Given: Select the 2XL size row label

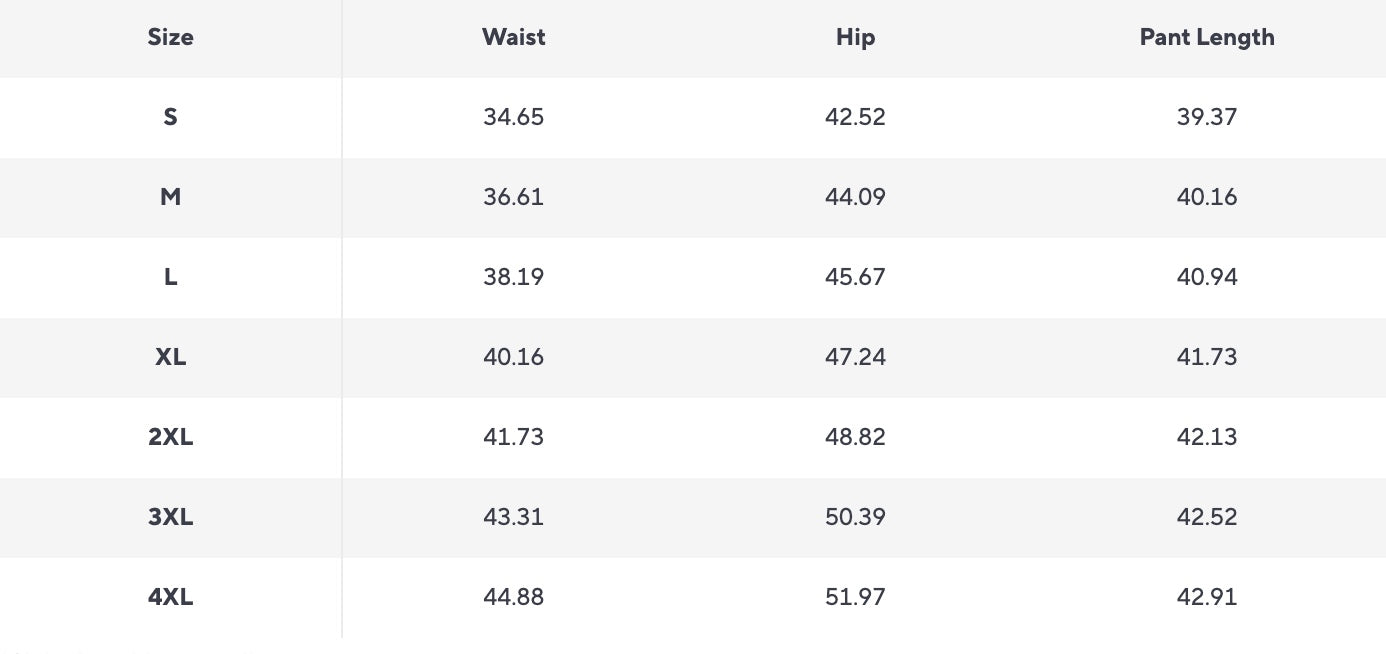Looking at the screenshot, I should tap(170, 437).
